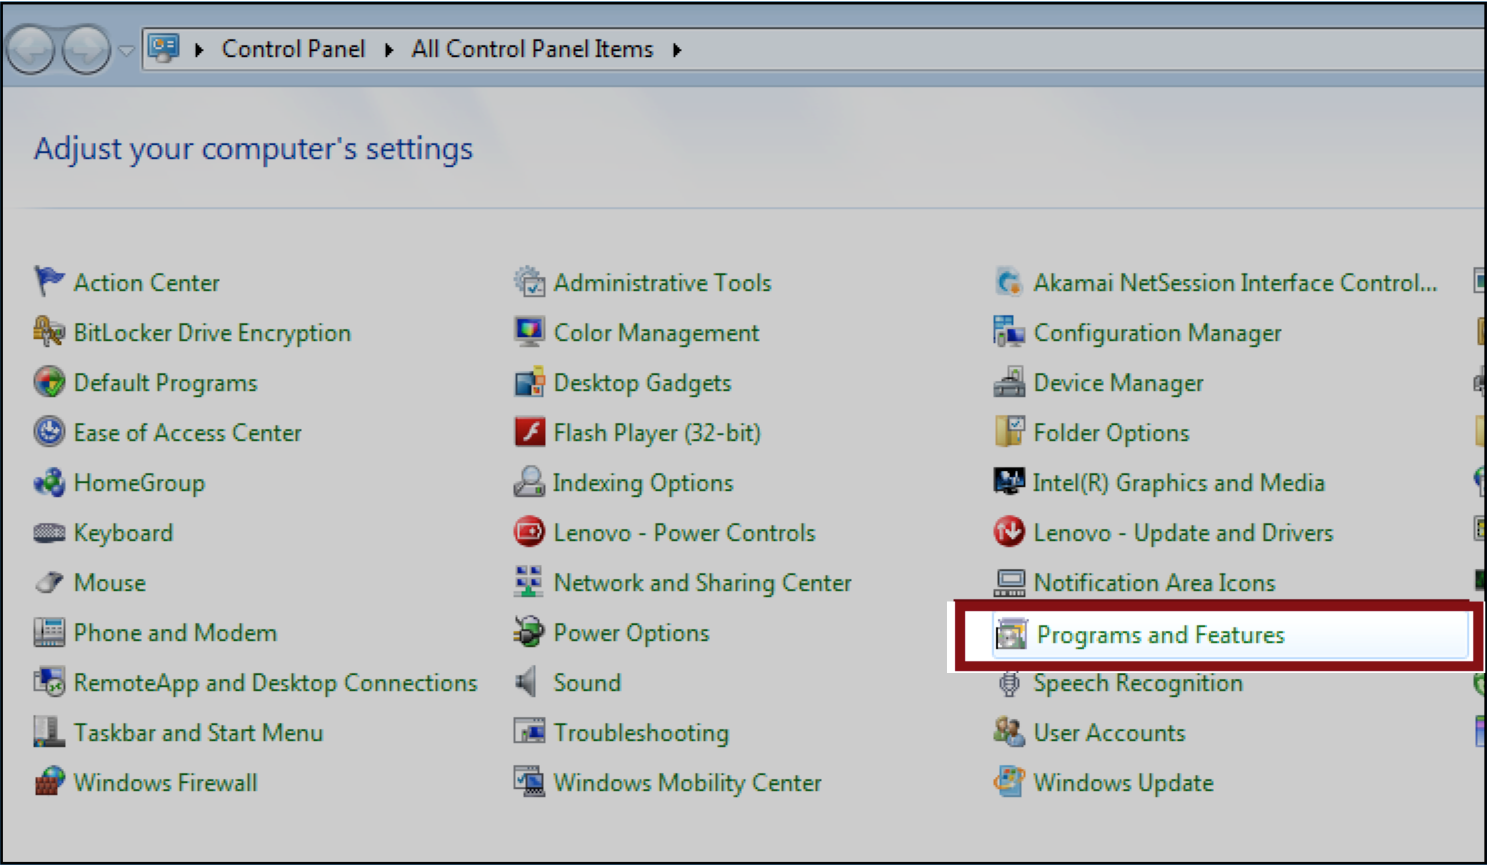Open the Default Programs link
This screenshot has height=865, width=1487.
click(165, 383)
